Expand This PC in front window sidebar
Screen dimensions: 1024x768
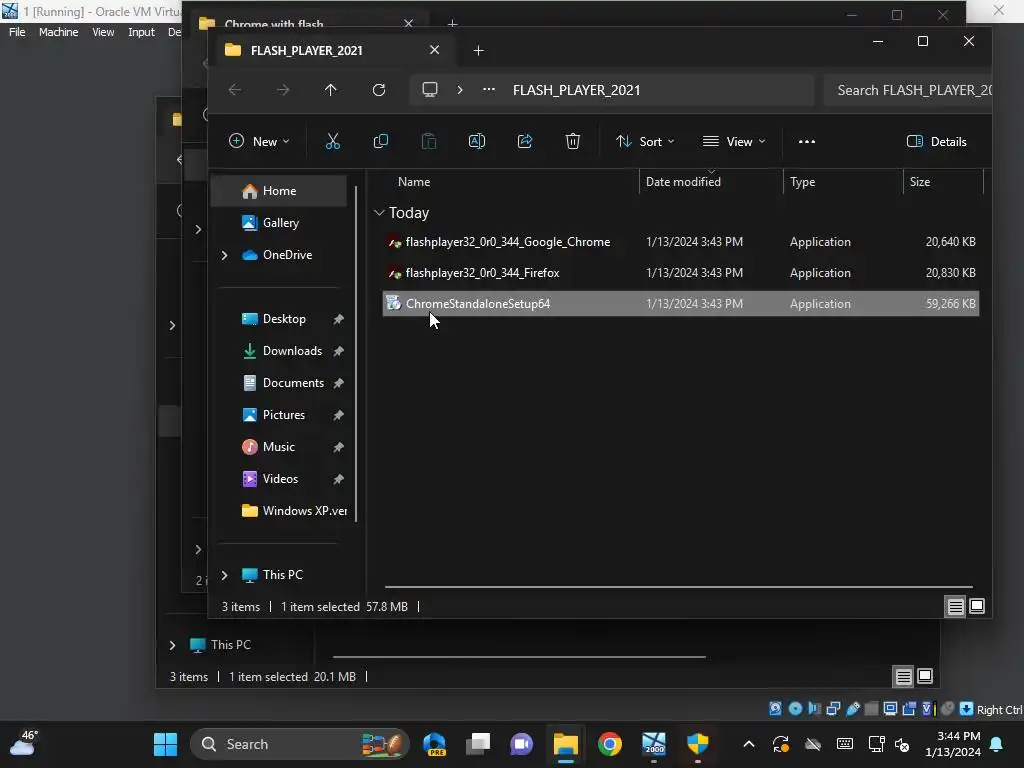point(225,575)
